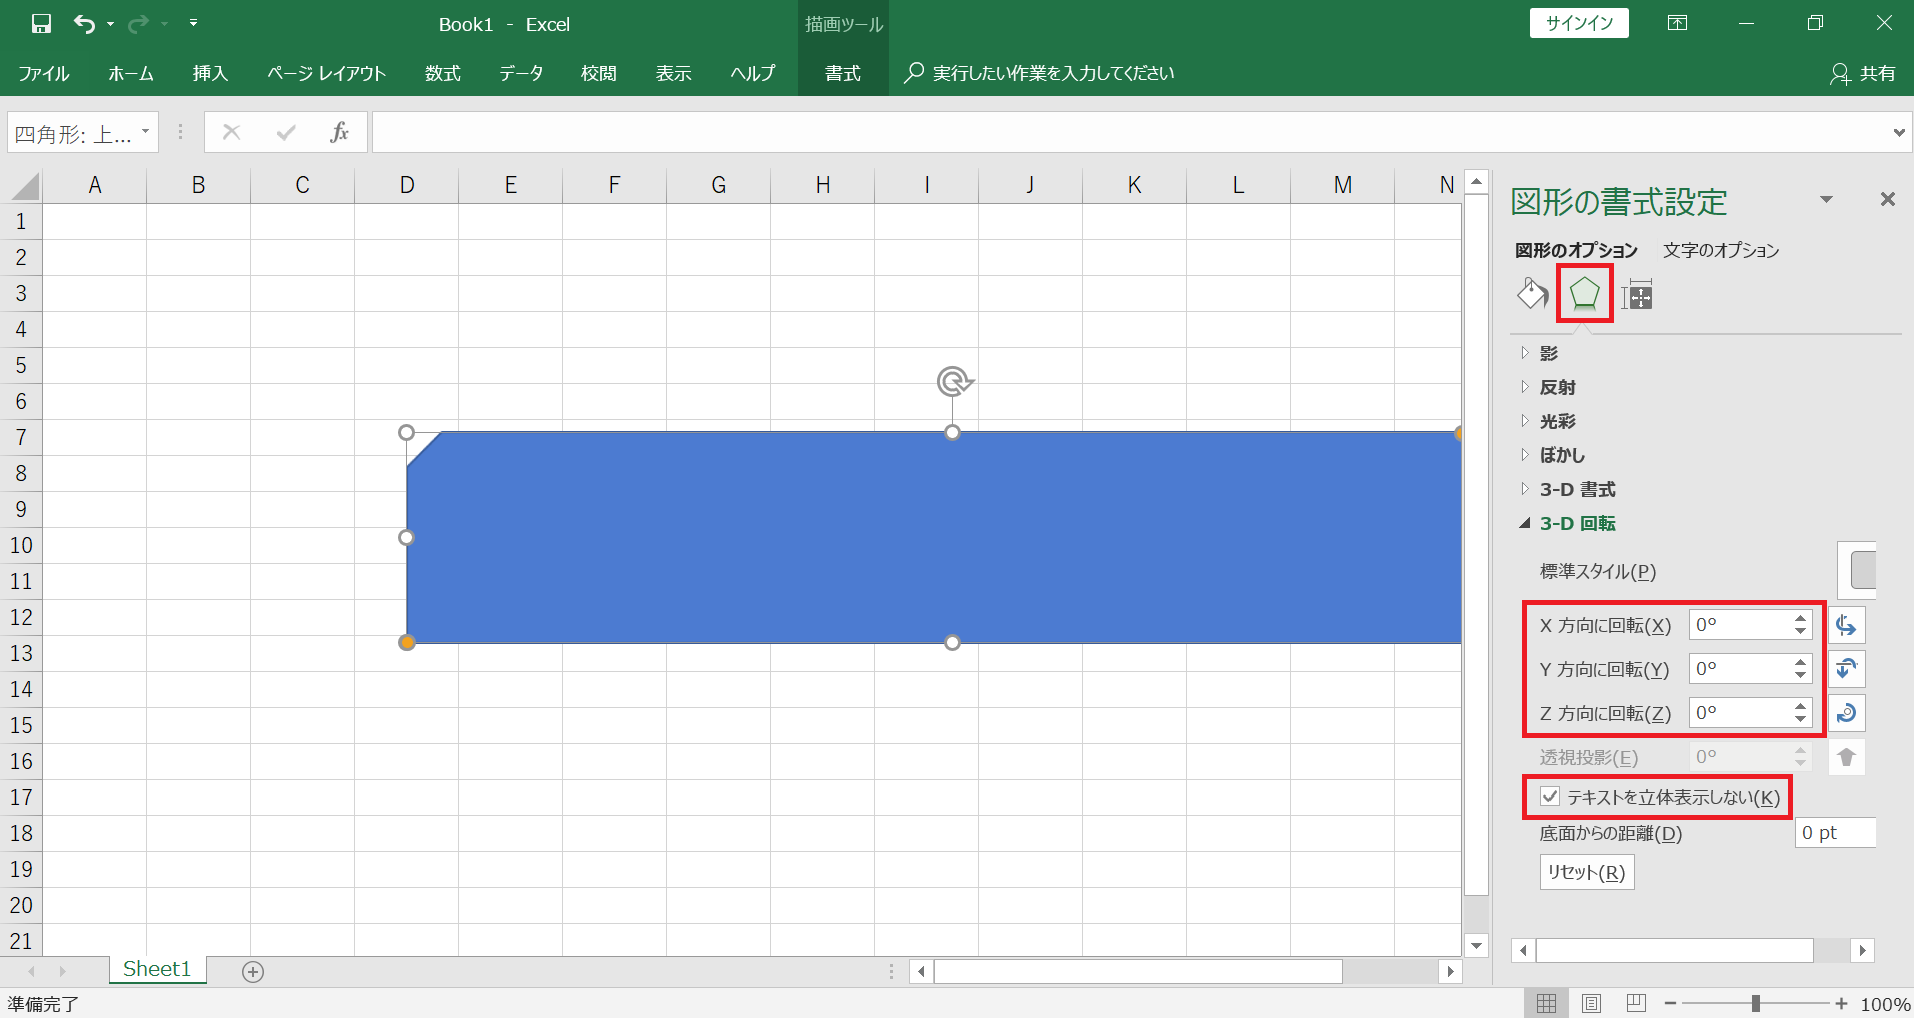Select column D header
Screen dimensions: 1914x1018
click(406, 185)
